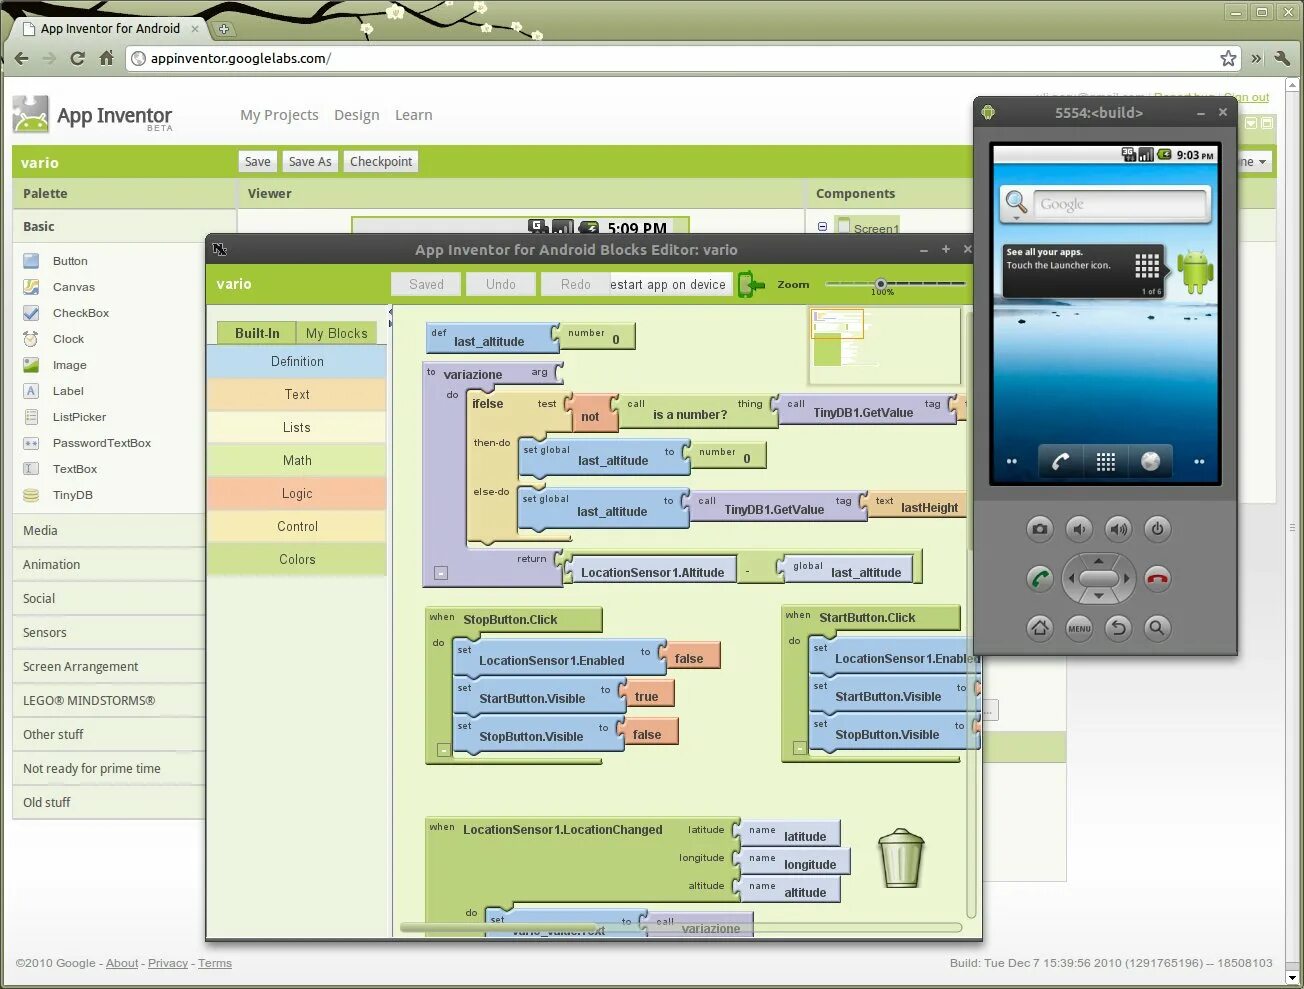The height and width of the screenshot is (989, 1304).
Task: Collapse the Screen1 tree node
Action: (x=822, y=227)
